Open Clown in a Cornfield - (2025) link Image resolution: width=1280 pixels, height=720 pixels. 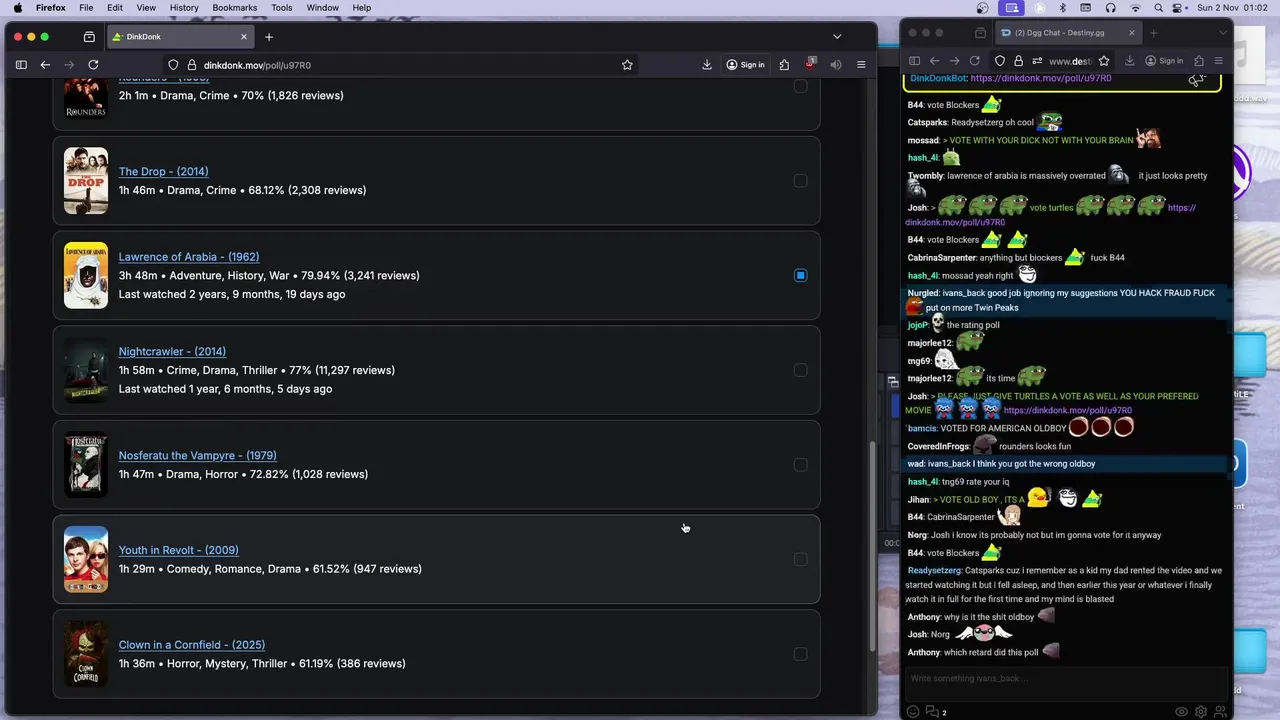pyautogui.click(x=192, y=645)
